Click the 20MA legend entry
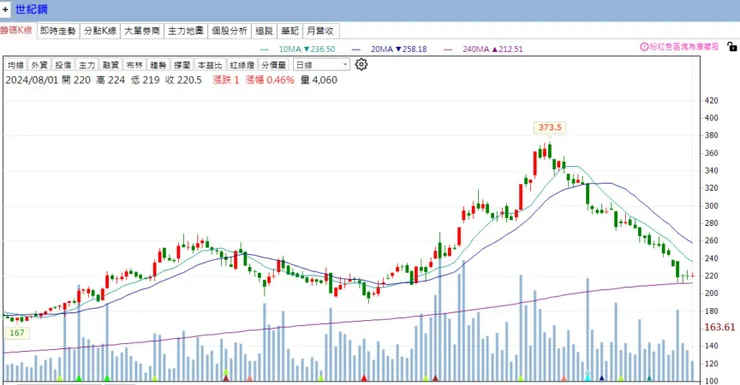Image resolution: width=740 pixels, height=385 pixels. (x=389, y=49)
